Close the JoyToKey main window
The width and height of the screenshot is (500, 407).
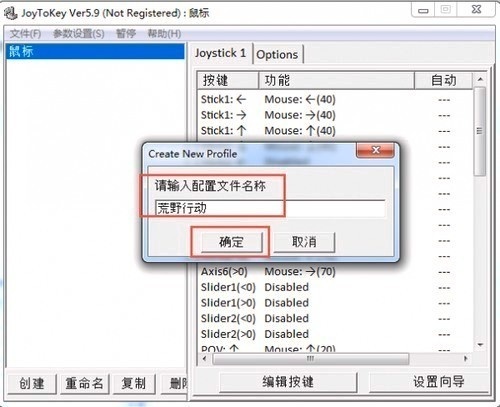[477, 9]
